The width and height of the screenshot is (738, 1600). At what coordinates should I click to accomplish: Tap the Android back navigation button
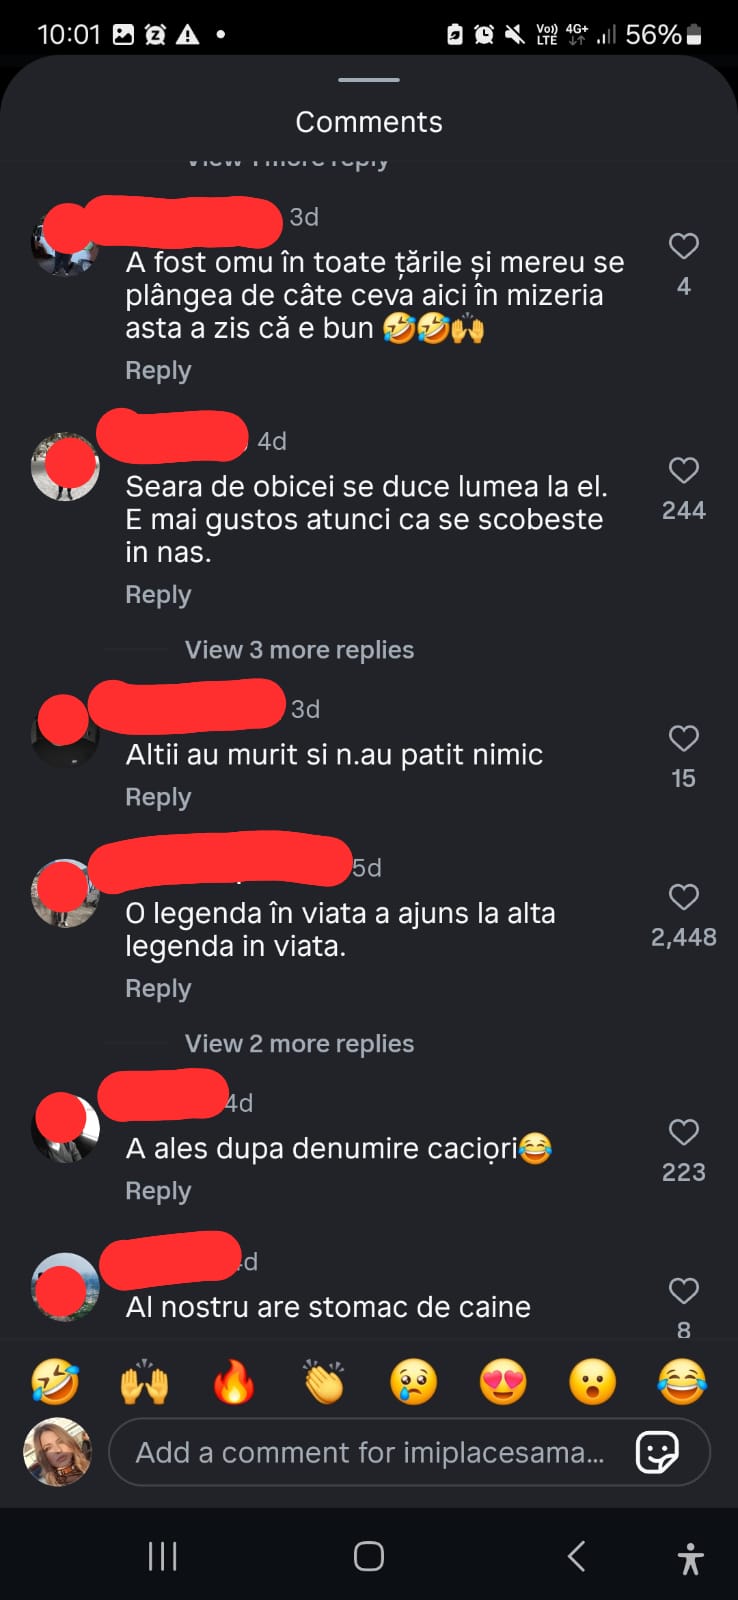(576, 1556)
